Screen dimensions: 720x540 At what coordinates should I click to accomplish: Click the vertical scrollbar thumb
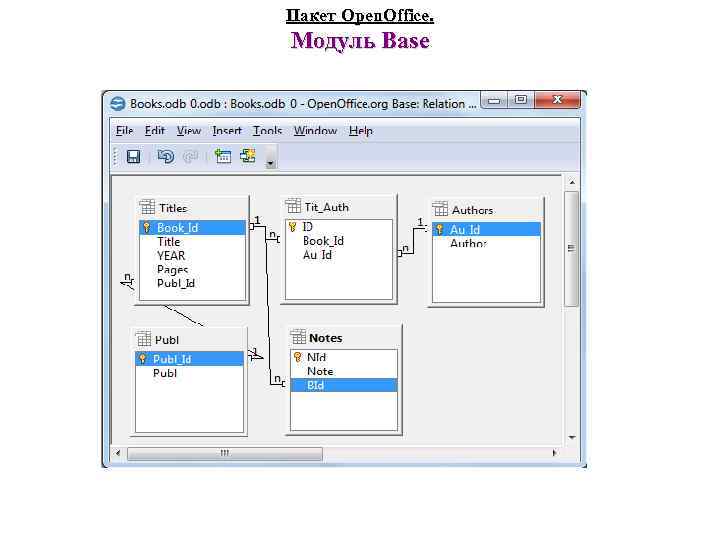(571, 248)
